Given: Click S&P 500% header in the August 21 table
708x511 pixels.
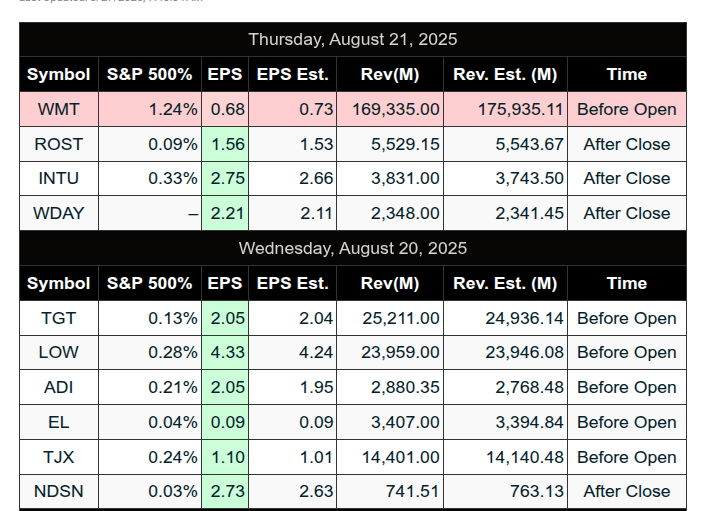Looking at the screenshot, I should coord(150,74).
